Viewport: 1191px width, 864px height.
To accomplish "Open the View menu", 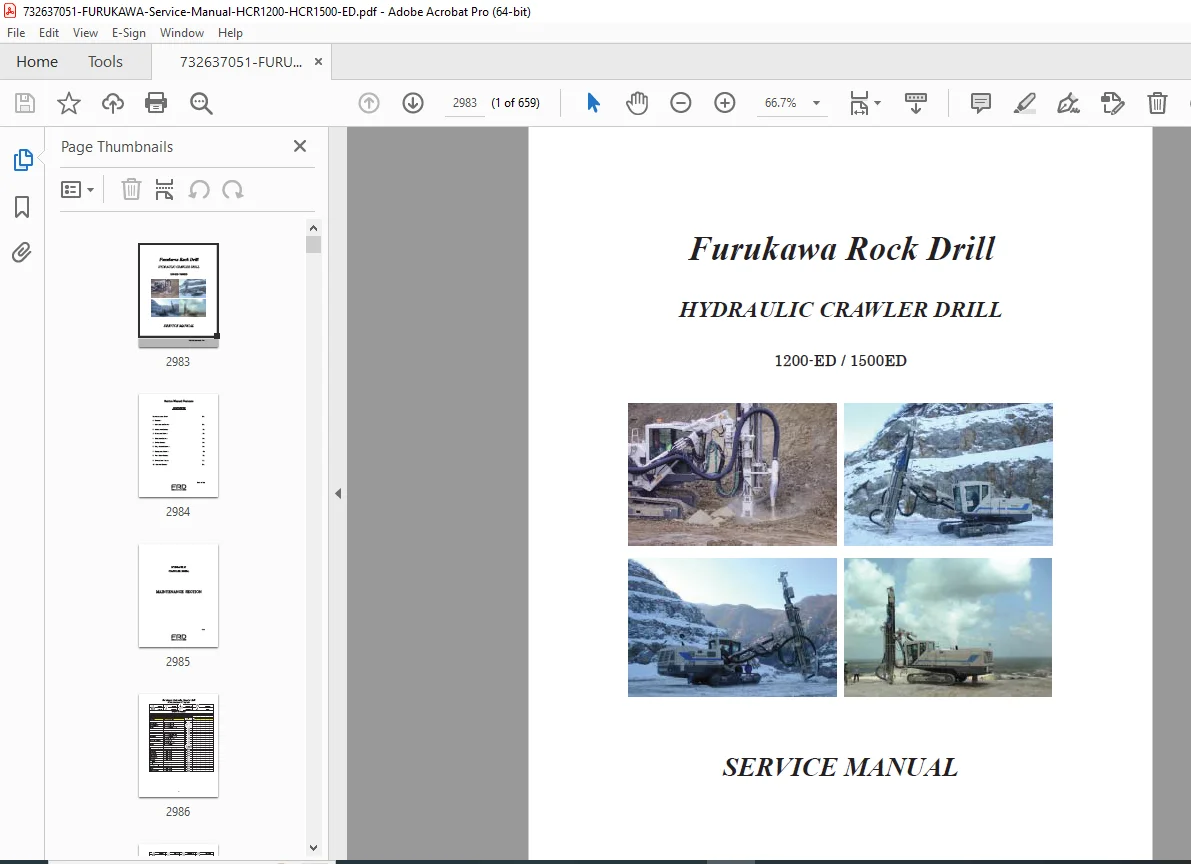I will coord(85,33).
